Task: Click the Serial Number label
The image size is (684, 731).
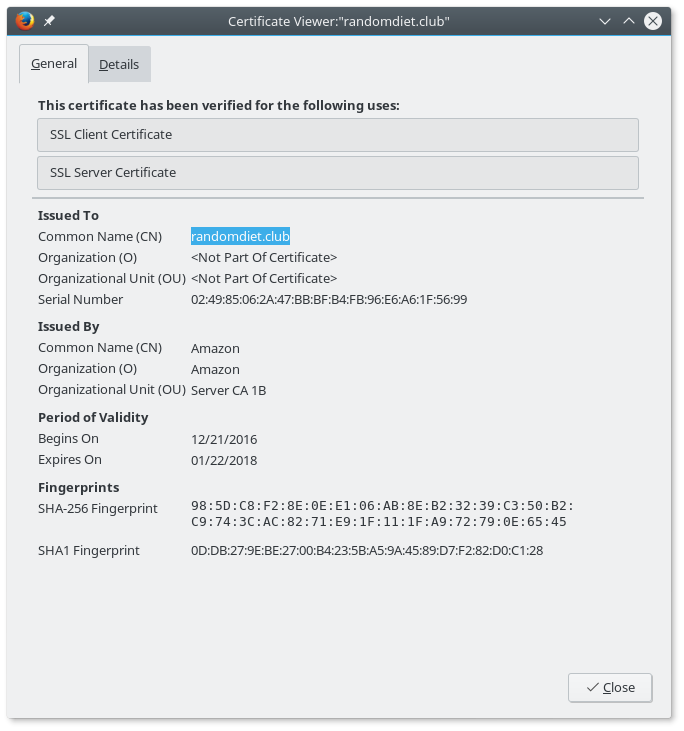Action: coord(80,299)
